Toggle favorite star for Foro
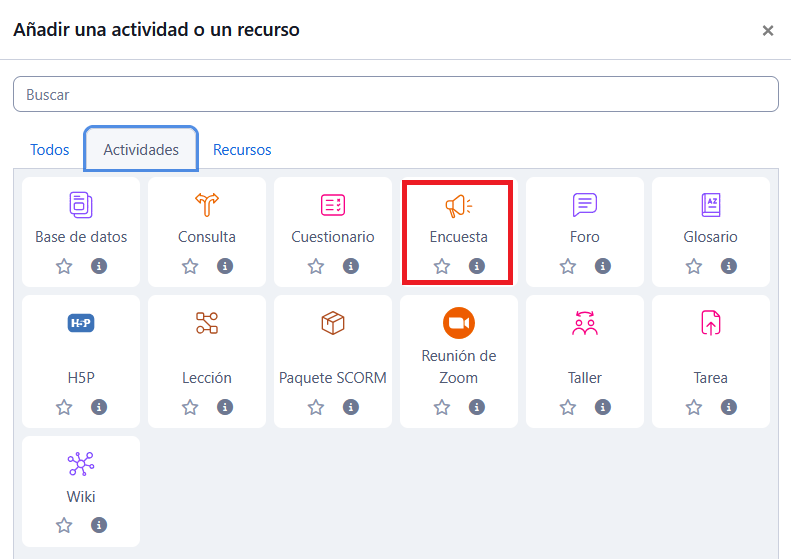 pyautogui.click(x=568, y=266)
